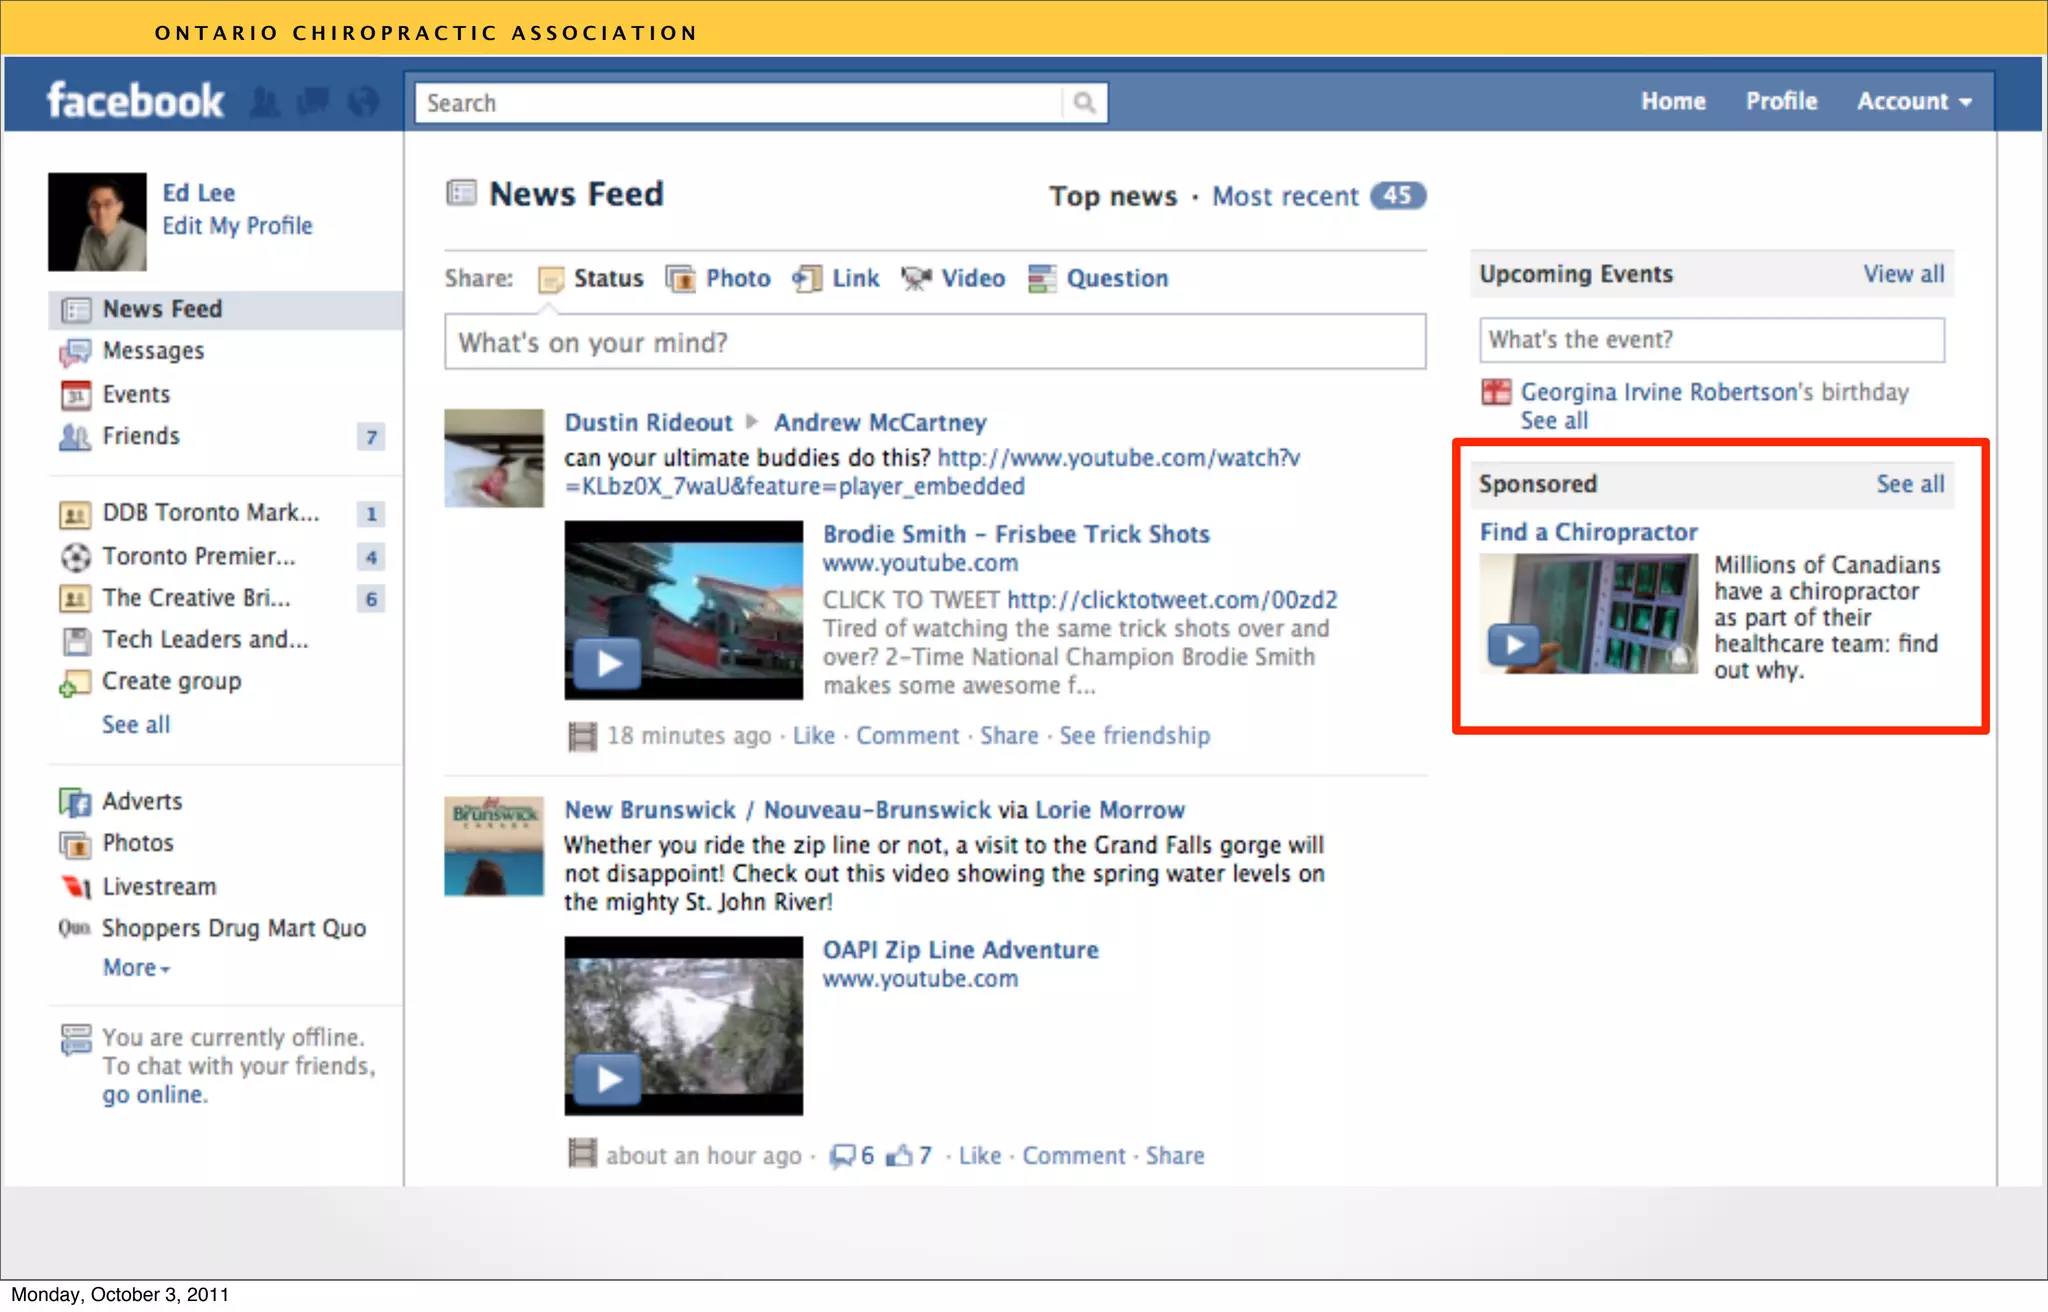Select Photo share option
Image resolution: width=2048 pixels, height=1312 pixels.
pos(737,278)
